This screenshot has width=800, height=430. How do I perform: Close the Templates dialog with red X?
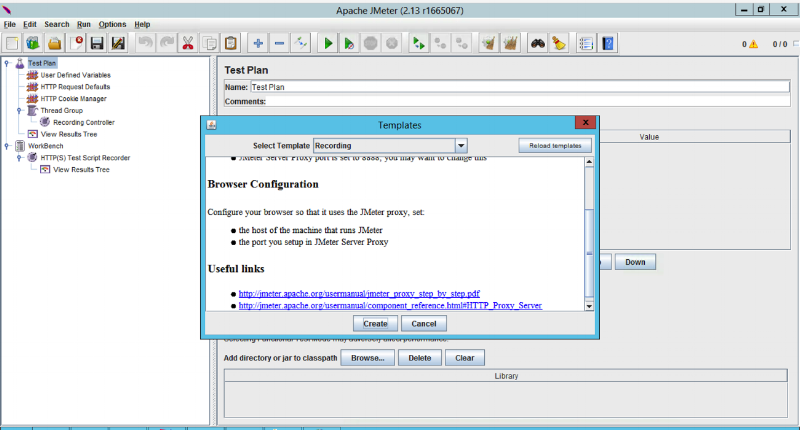(586, 122)
